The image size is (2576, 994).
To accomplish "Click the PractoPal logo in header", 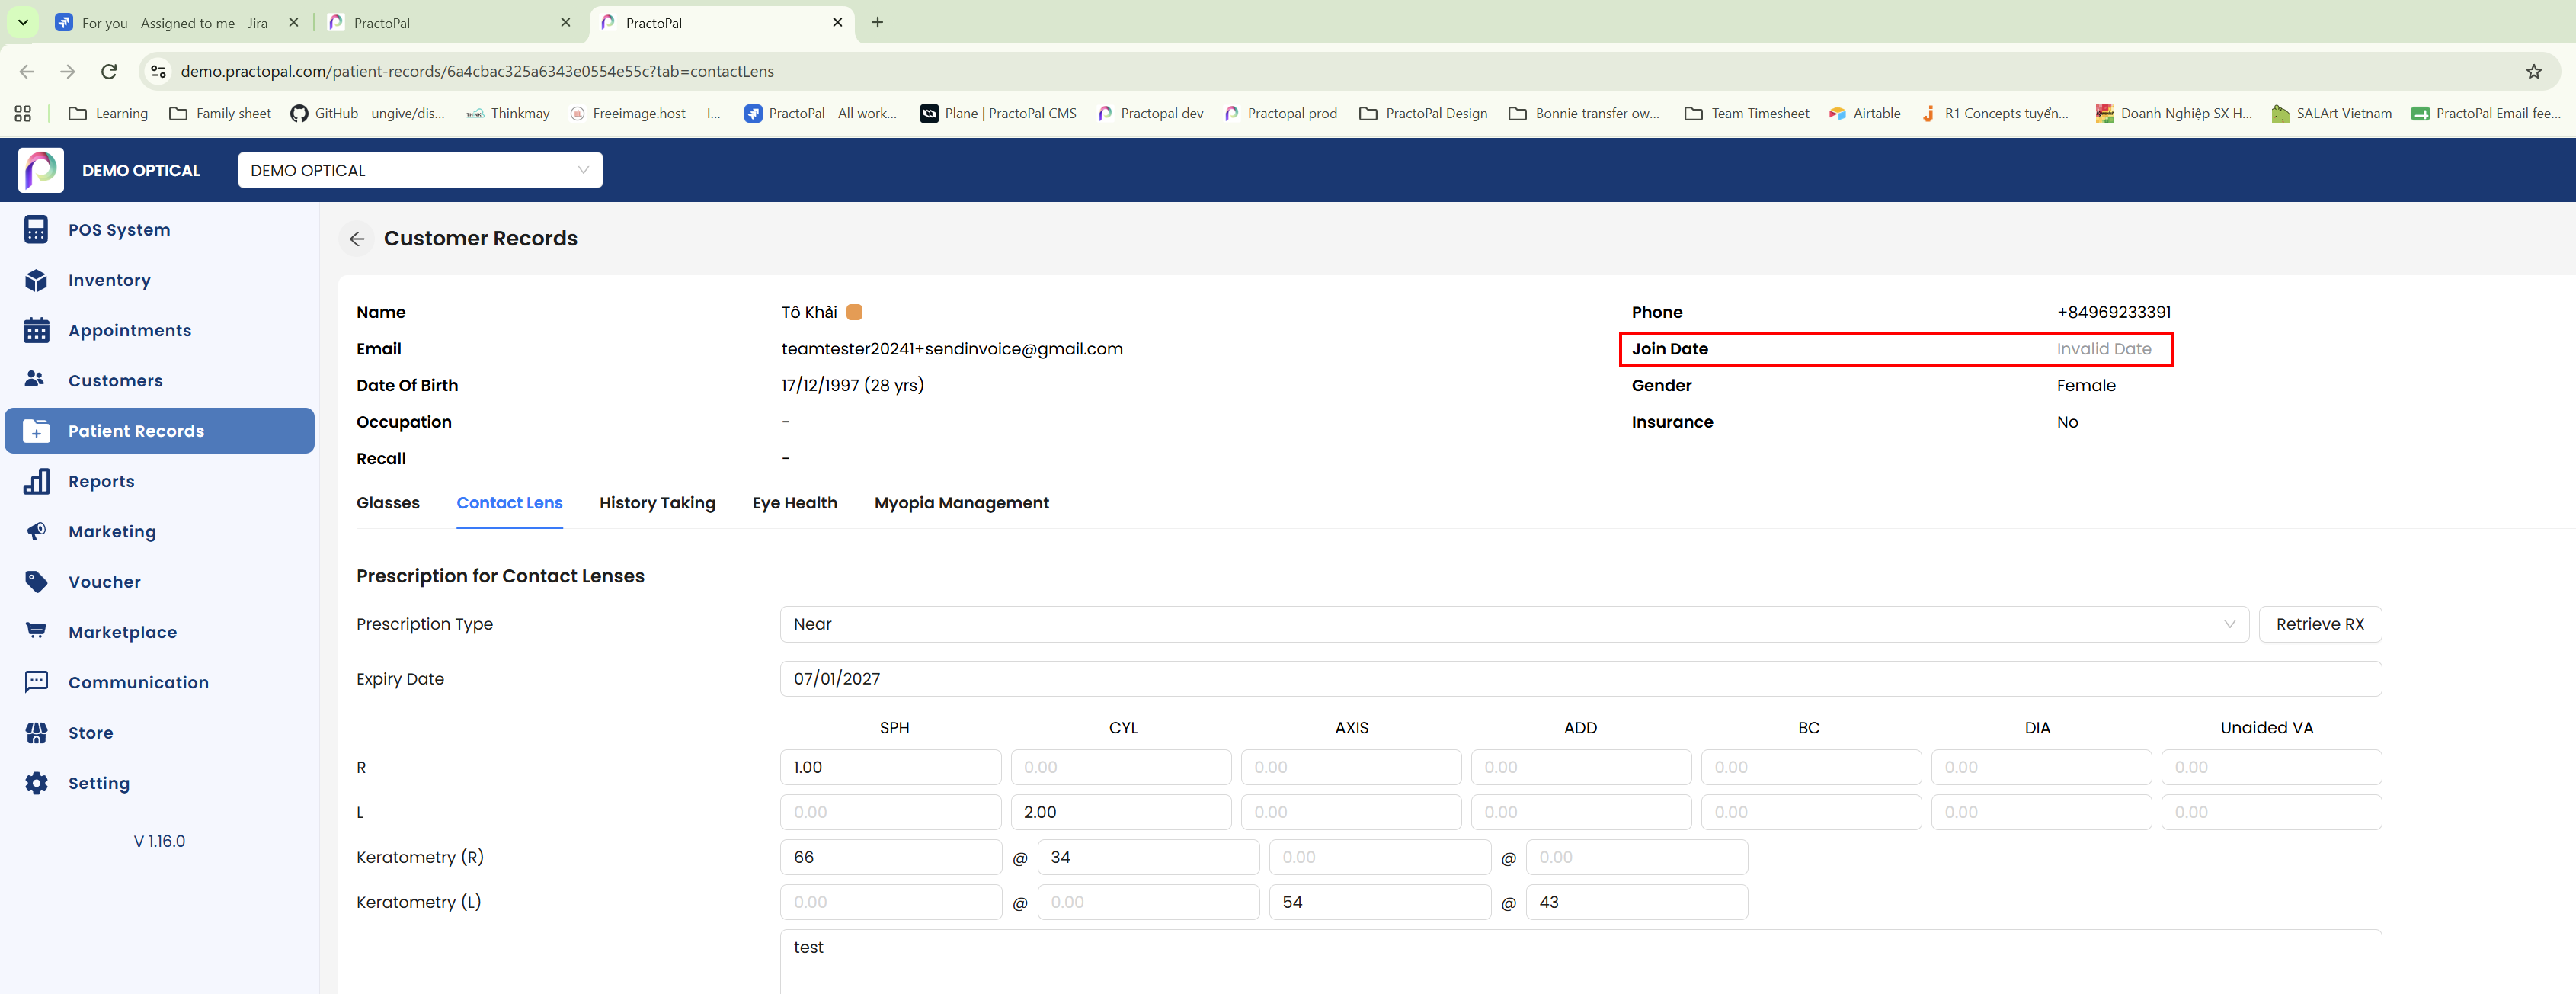I will 41,170.
